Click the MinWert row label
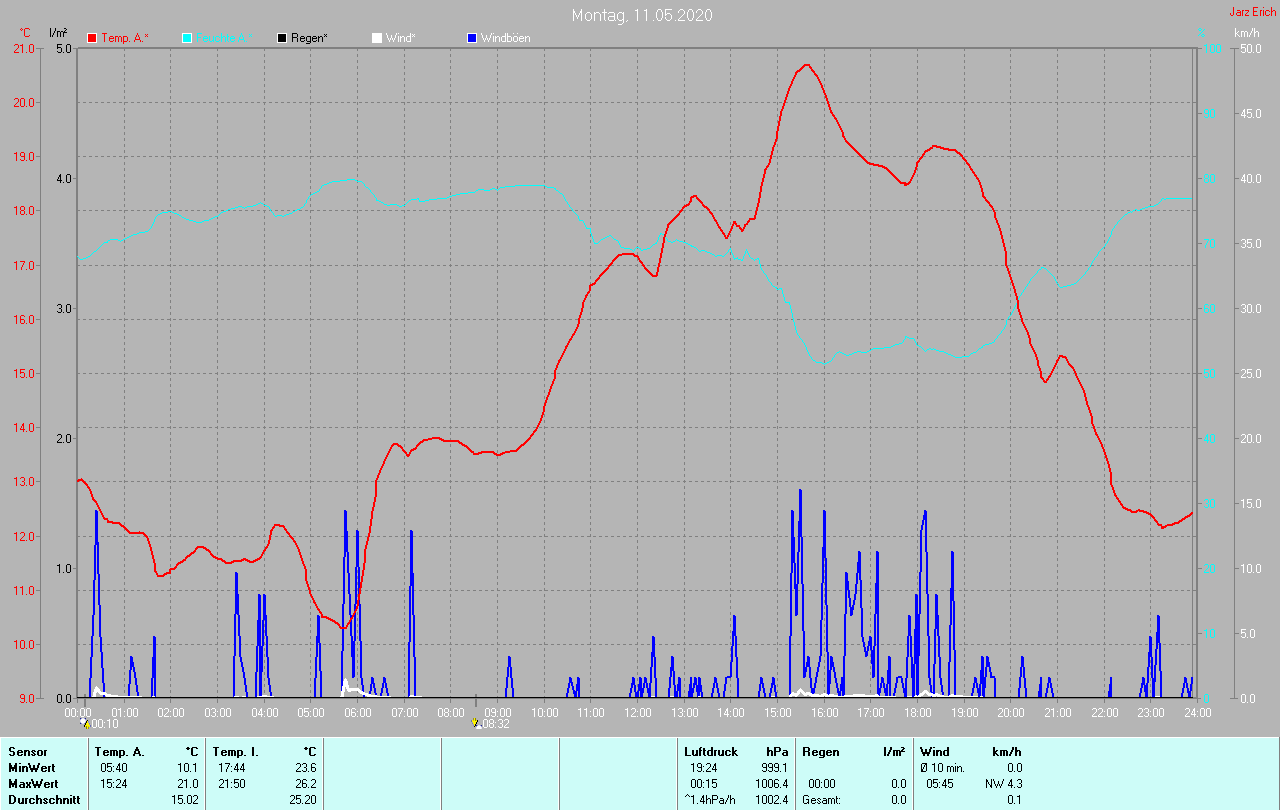This screenshot has height=810, width=1280. 31,767
